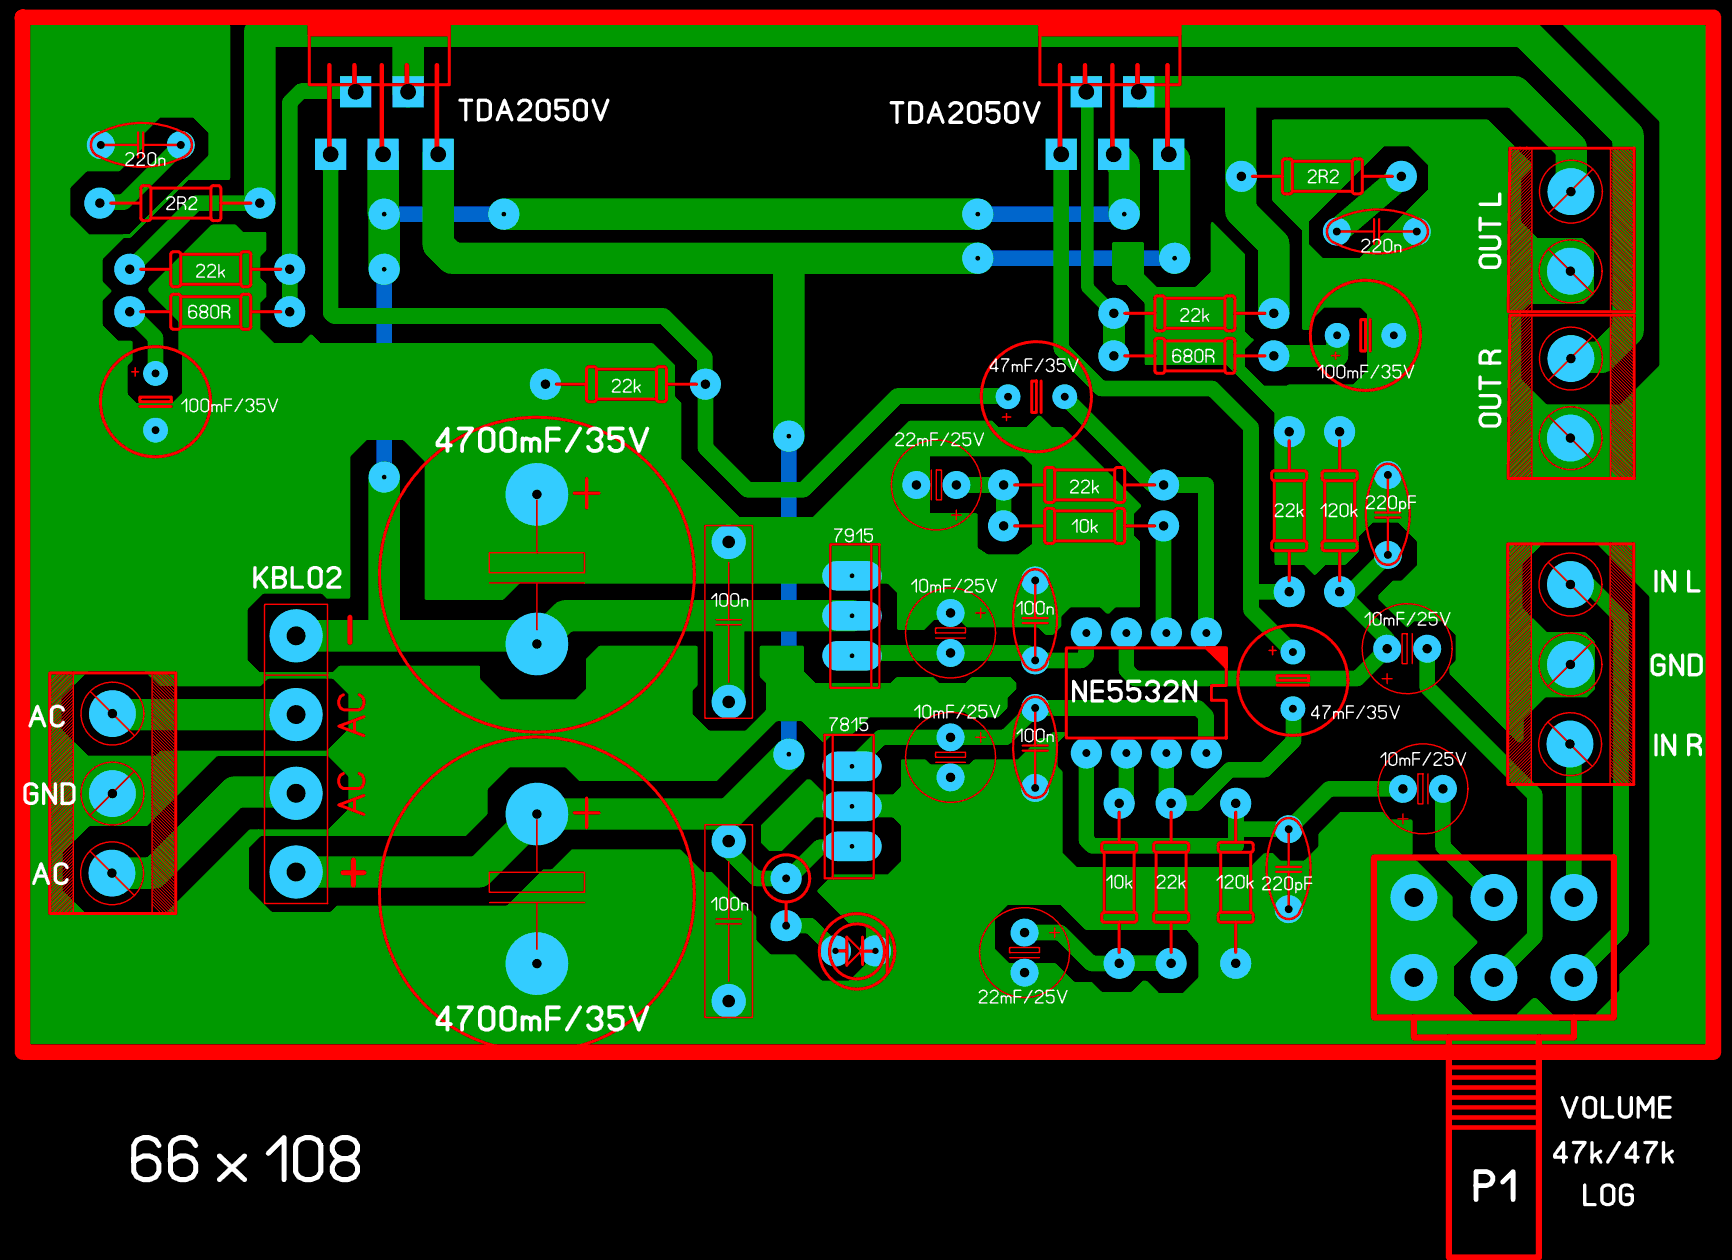
Task: Select the 10mF/25V label nearest IN R
Action: coord(1422,760)
